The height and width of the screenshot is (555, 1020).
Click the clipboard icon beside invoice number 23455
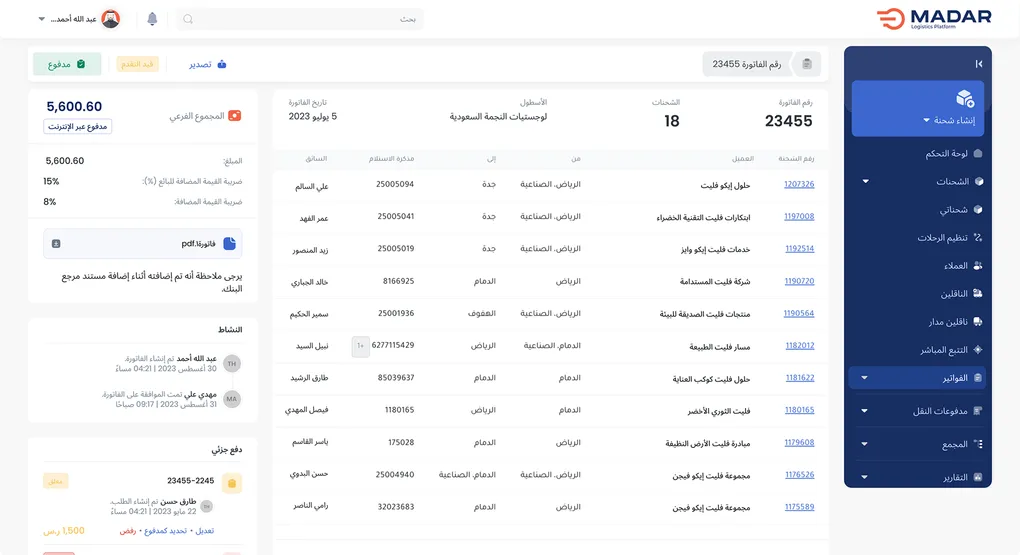point(807,64)
